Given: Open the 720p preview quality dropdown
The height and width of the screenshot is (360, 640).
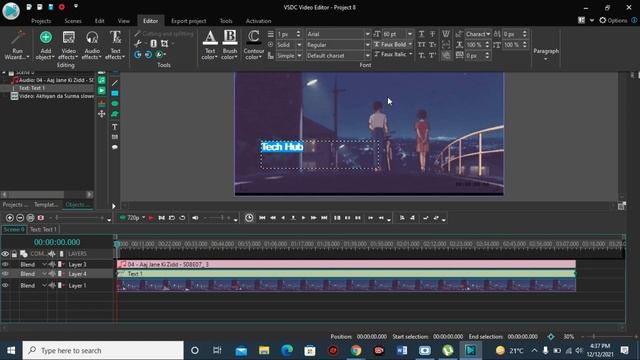Looking at the screenshot, I should pos(143,218).
